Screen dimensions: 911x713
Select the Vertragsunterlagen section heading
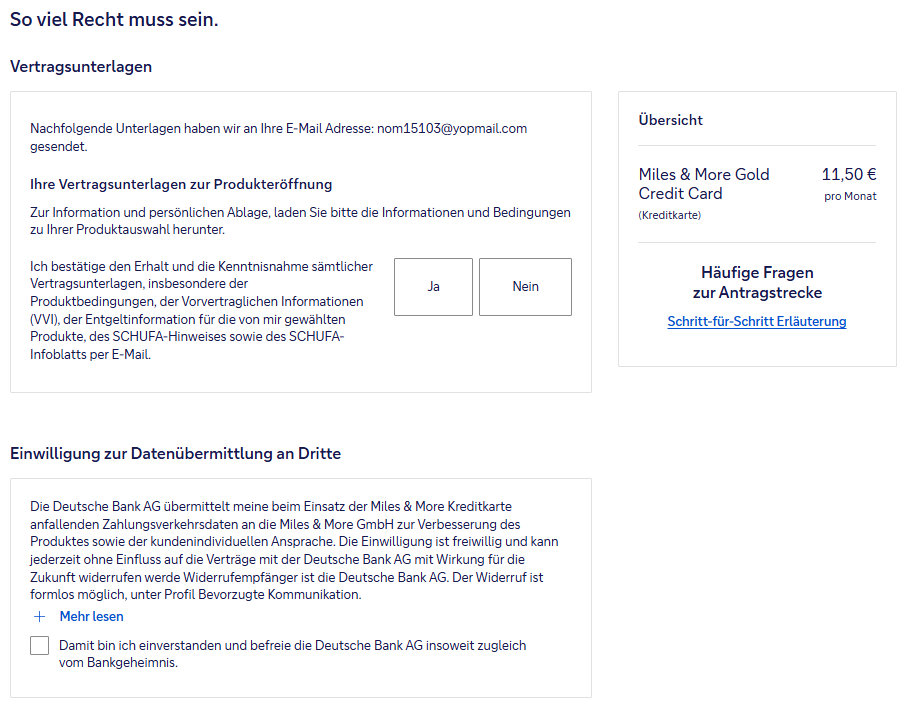(x=81, y=67)
